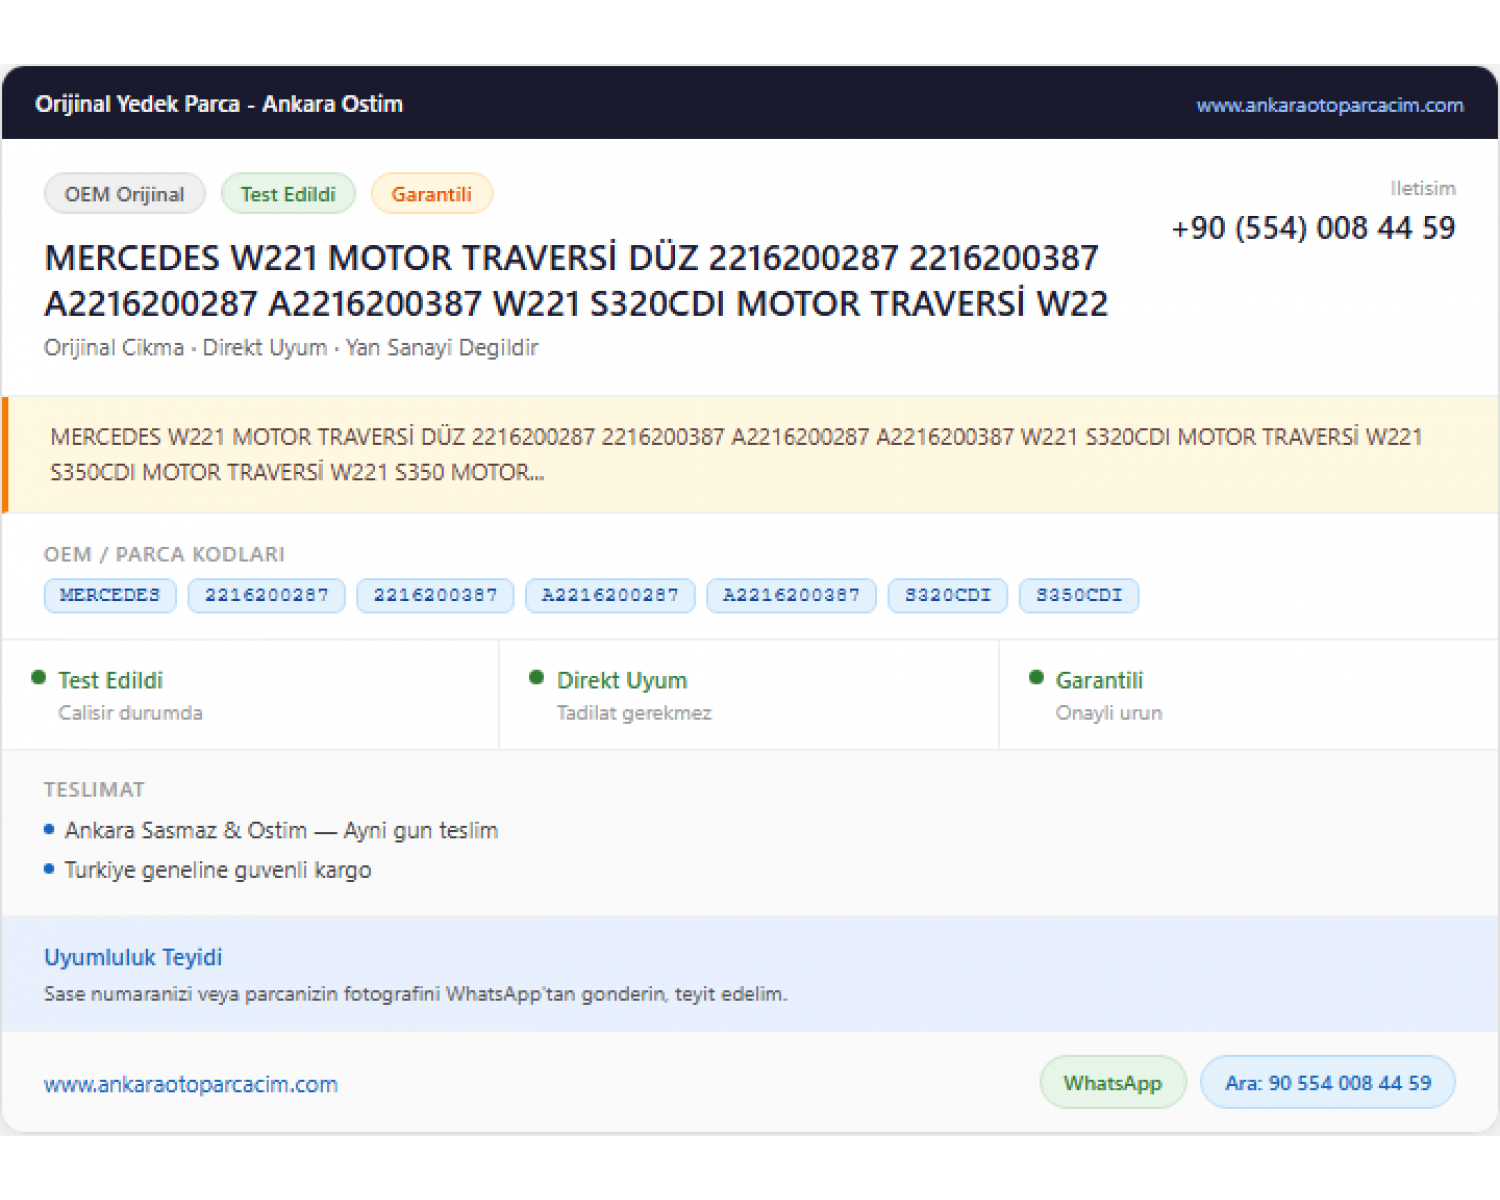Open the WhatsApp contact button

1113,1083
